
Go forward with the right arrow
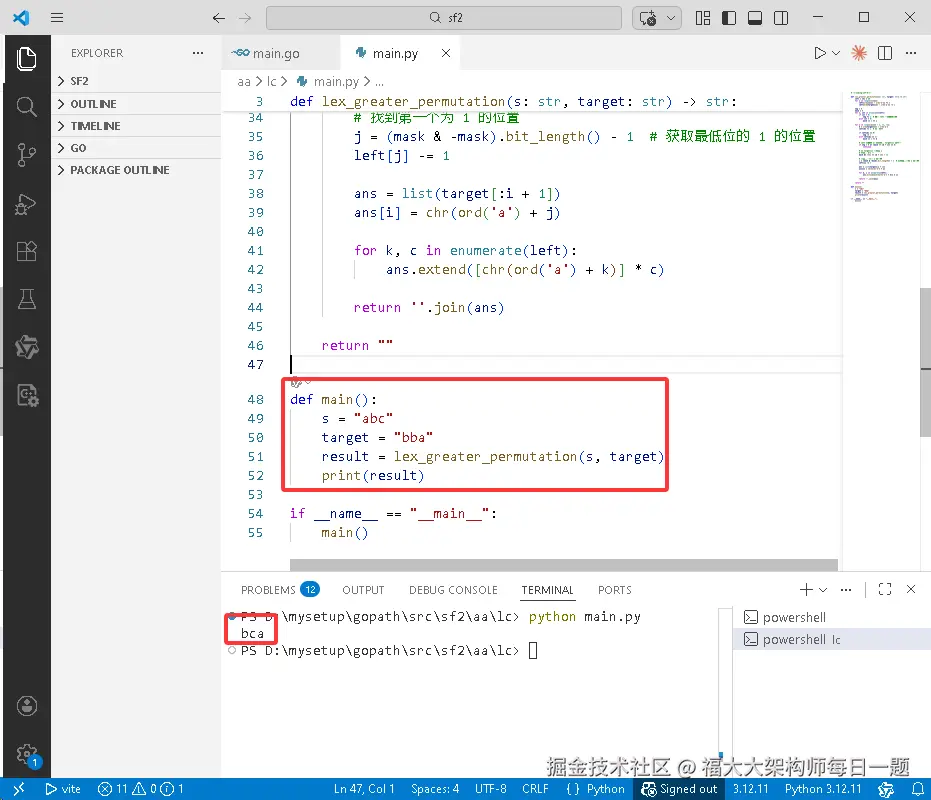click(245, 18)
